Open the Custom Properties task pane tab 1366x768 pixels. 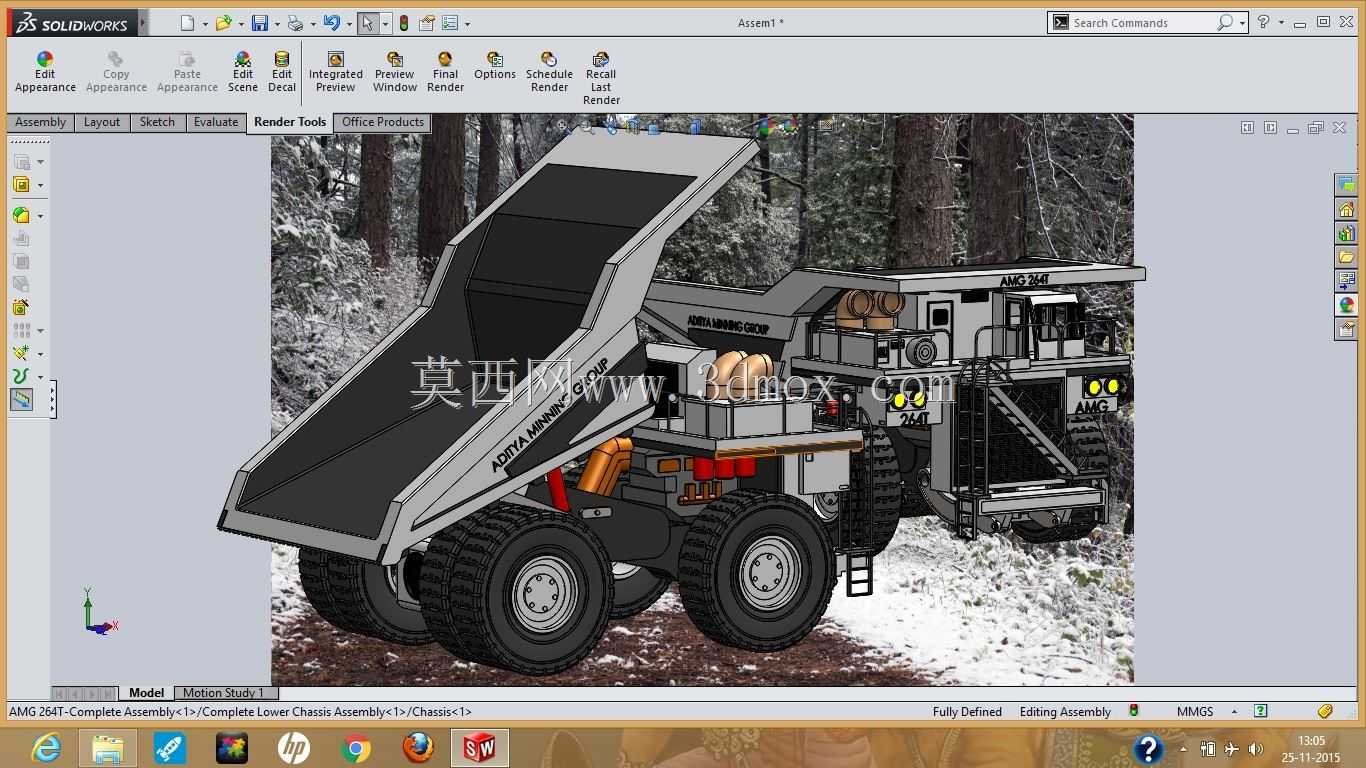click(1346, 329)
